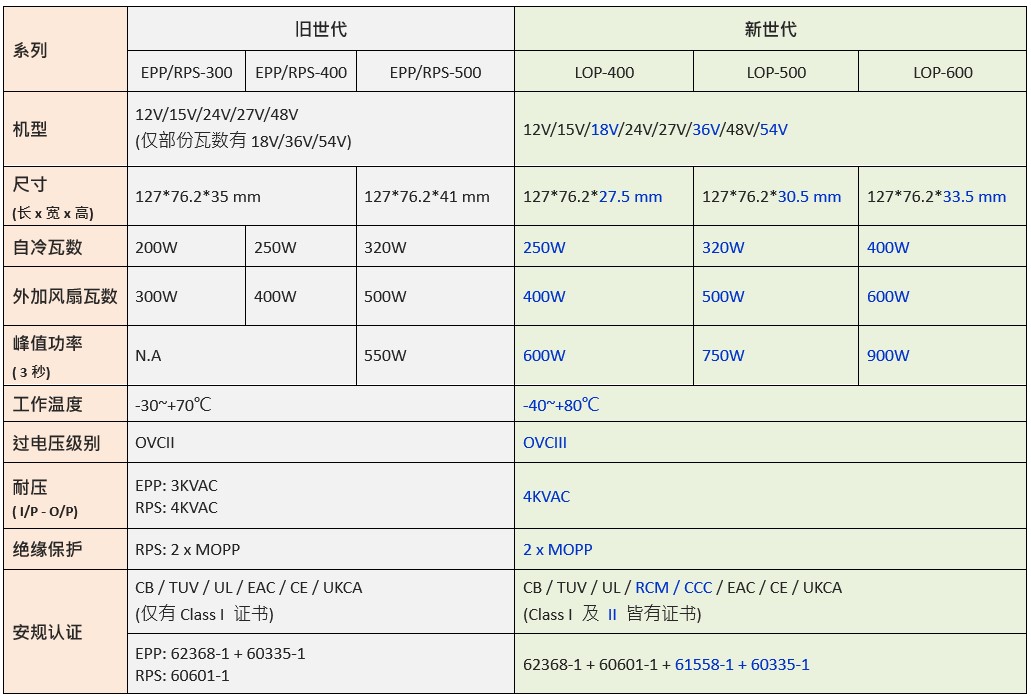Select the EPP/RPS-500 header cell
The width and height of the screenshot is (1031, 698).
[434, 71]
